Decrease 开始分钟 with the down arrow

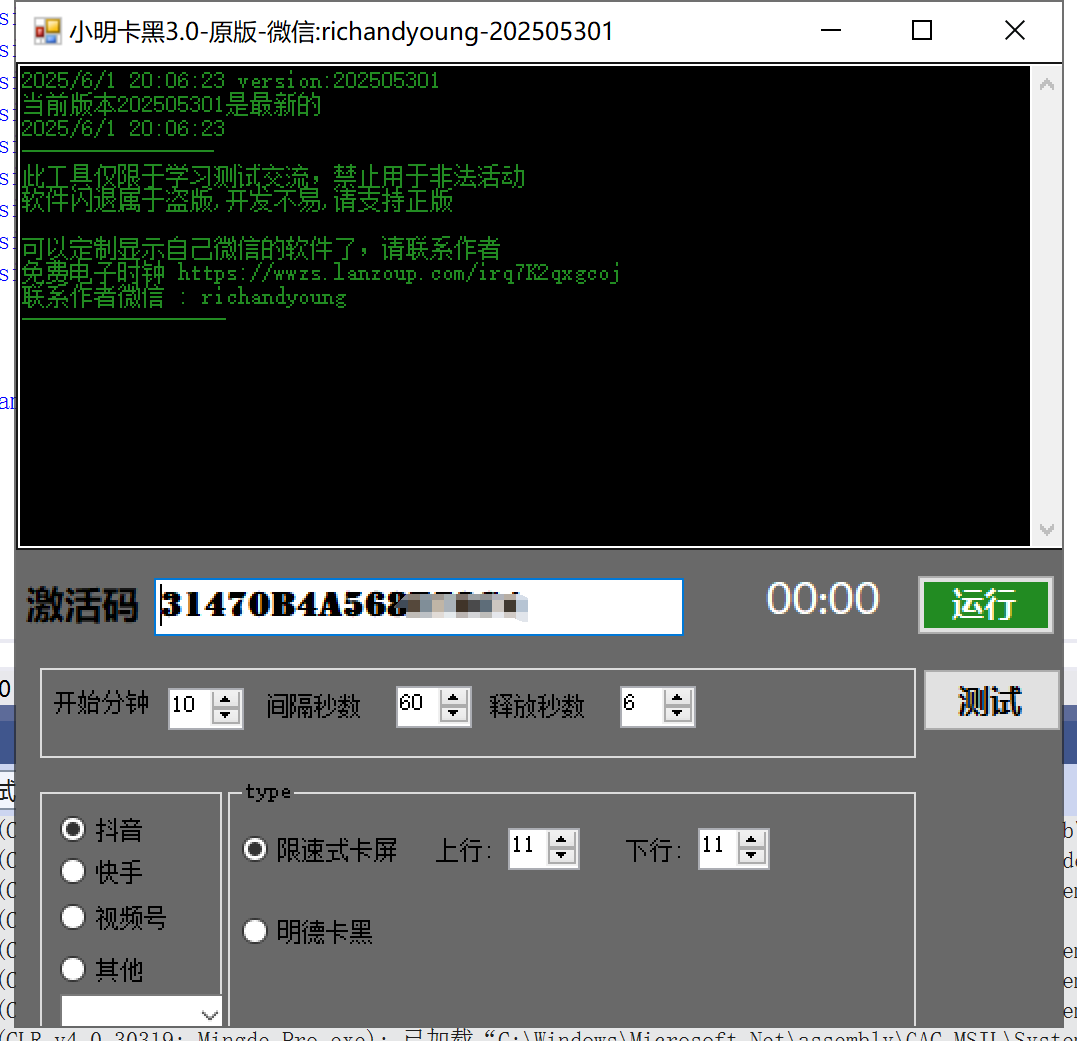point(227,716)
